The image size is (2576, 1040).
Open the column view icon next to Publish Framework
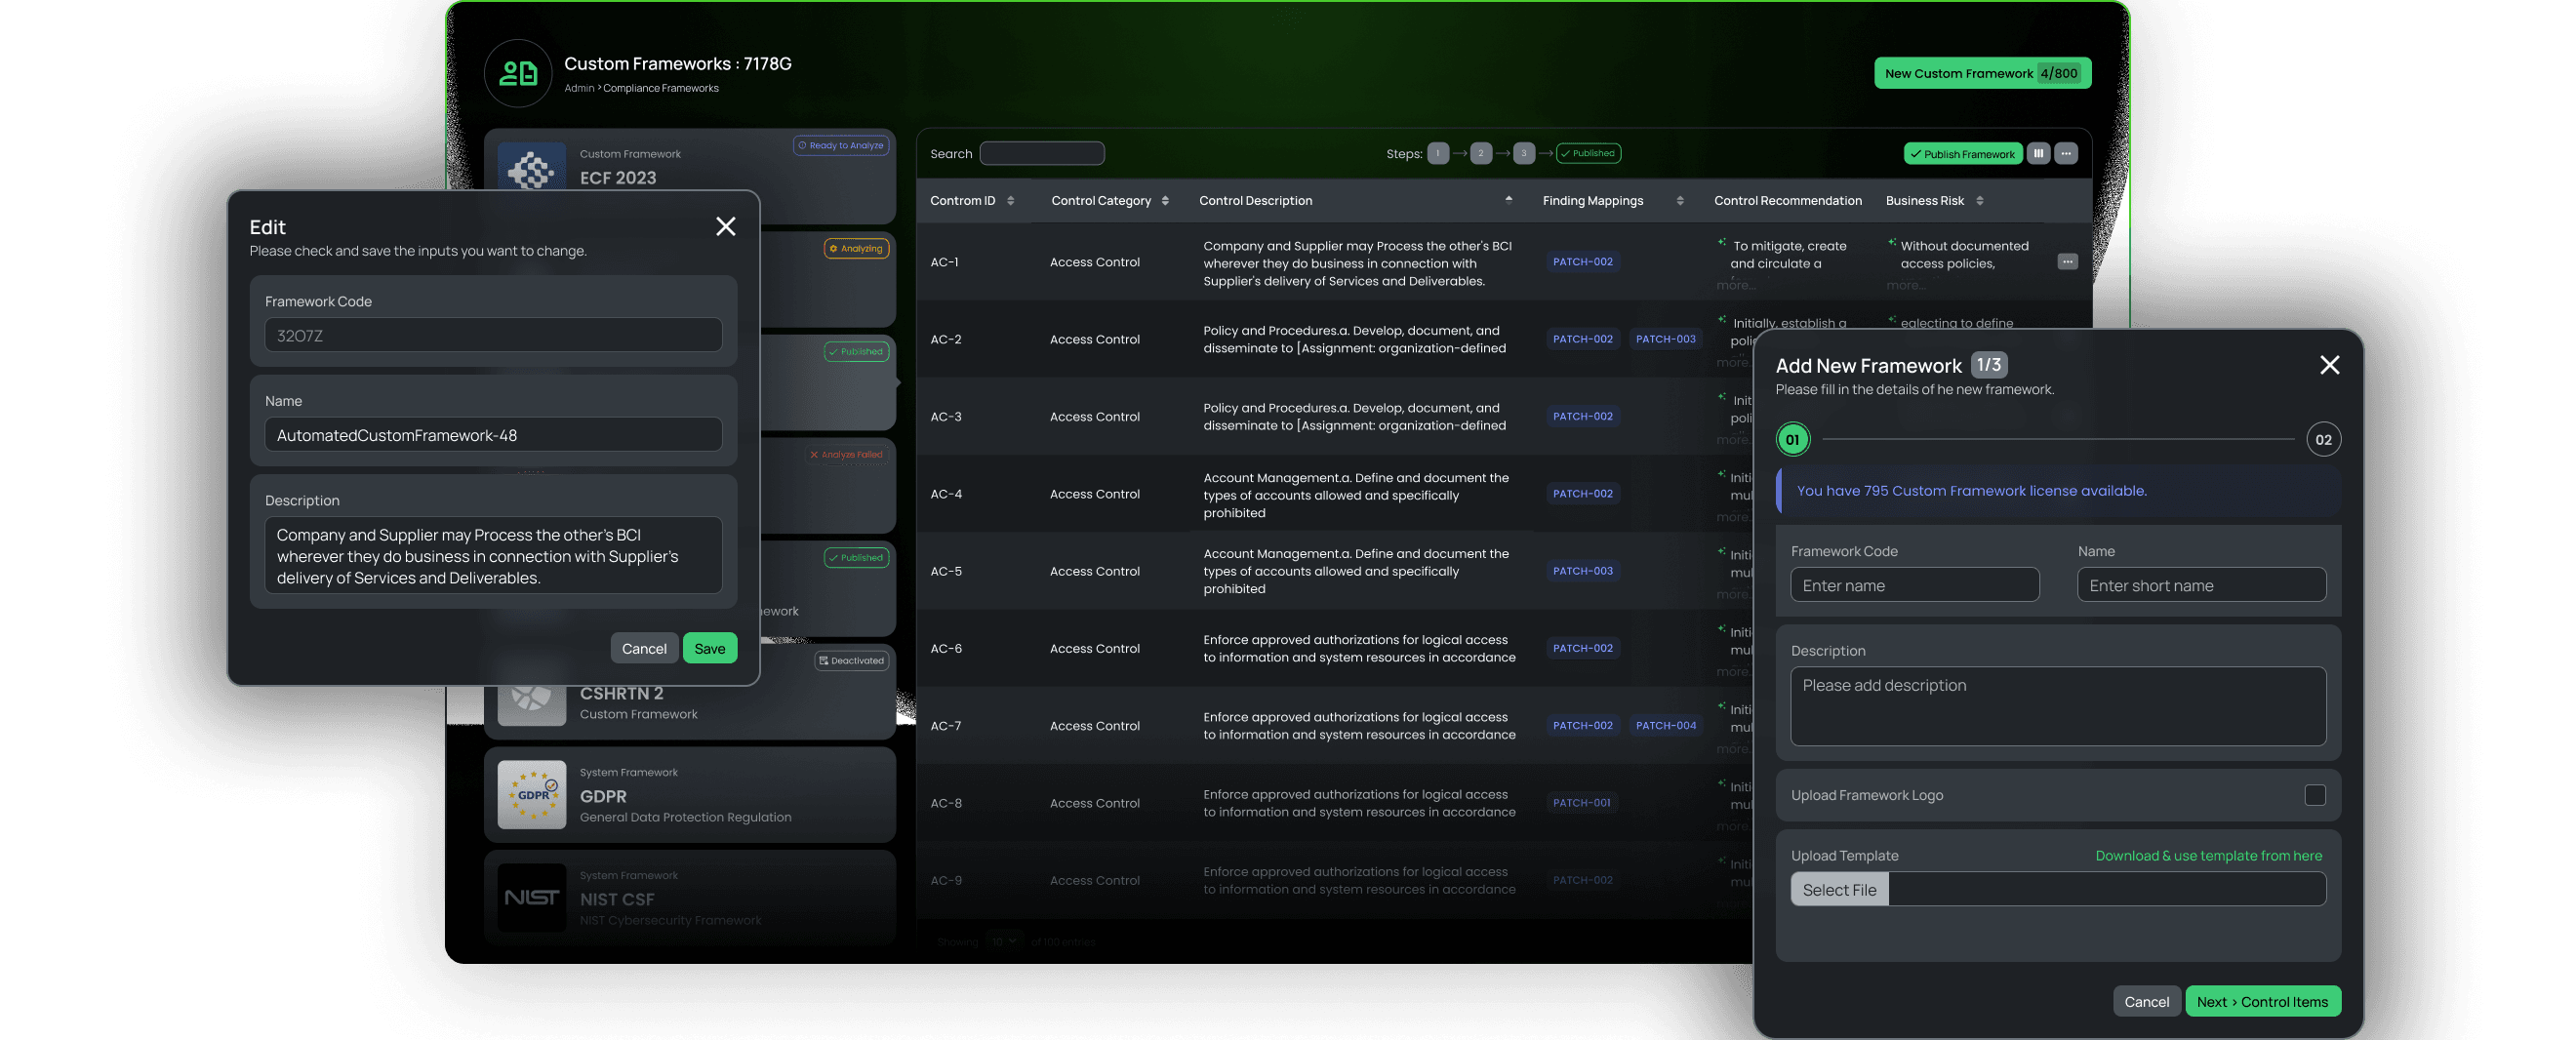[x=2038, y=153]
